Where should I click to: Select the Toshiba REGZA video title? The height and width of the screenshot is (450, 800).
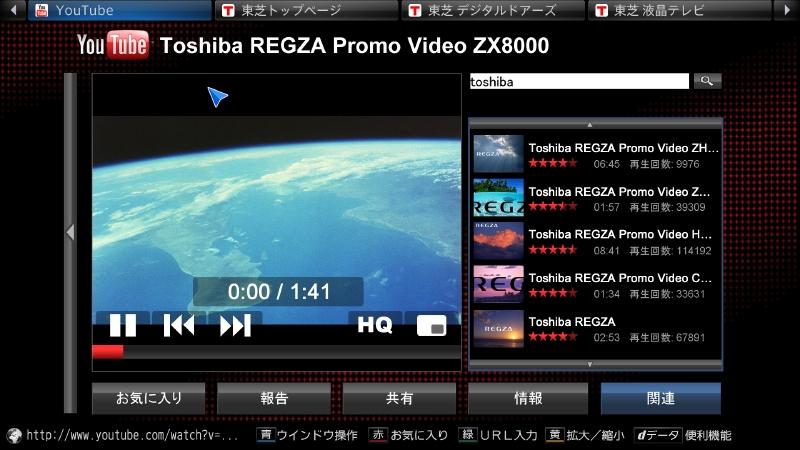pyautogui.click(x=572, y=322)
